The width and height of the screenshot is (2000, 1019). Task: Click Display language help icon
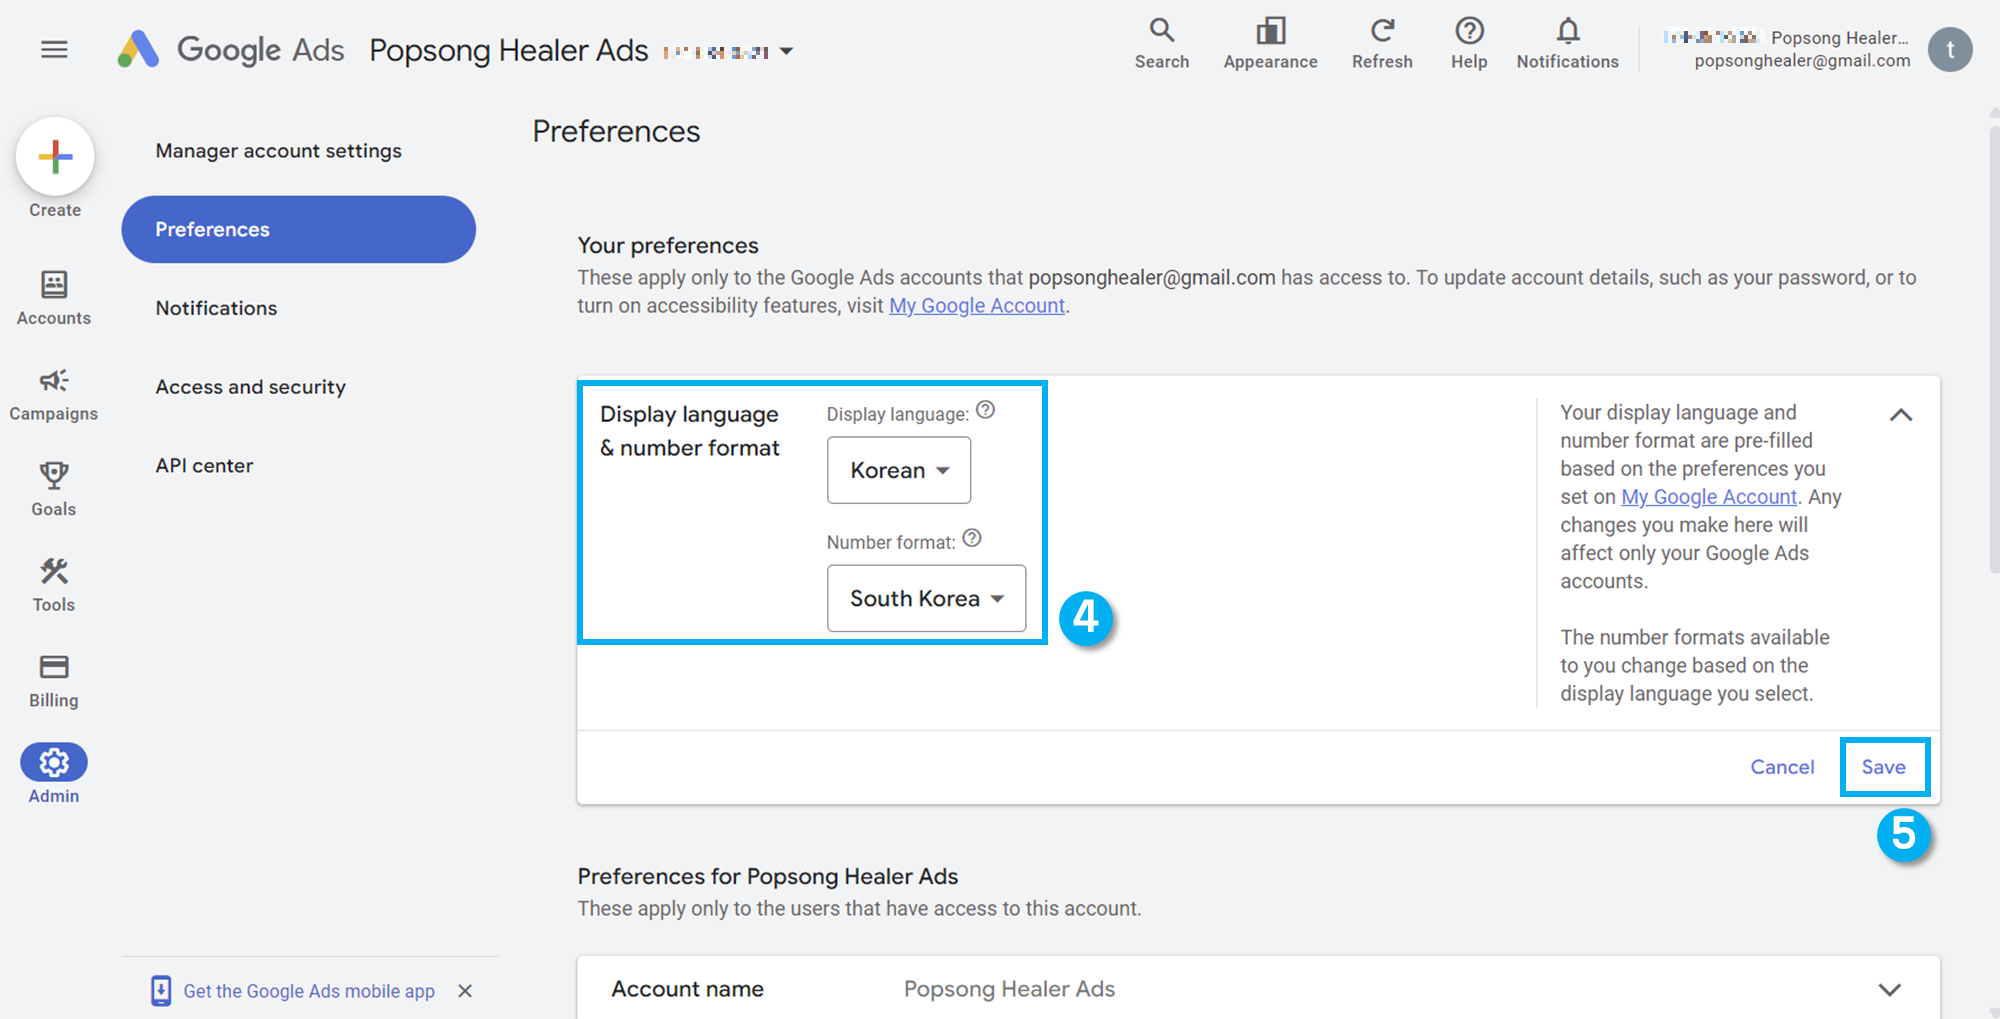point(985,410)
